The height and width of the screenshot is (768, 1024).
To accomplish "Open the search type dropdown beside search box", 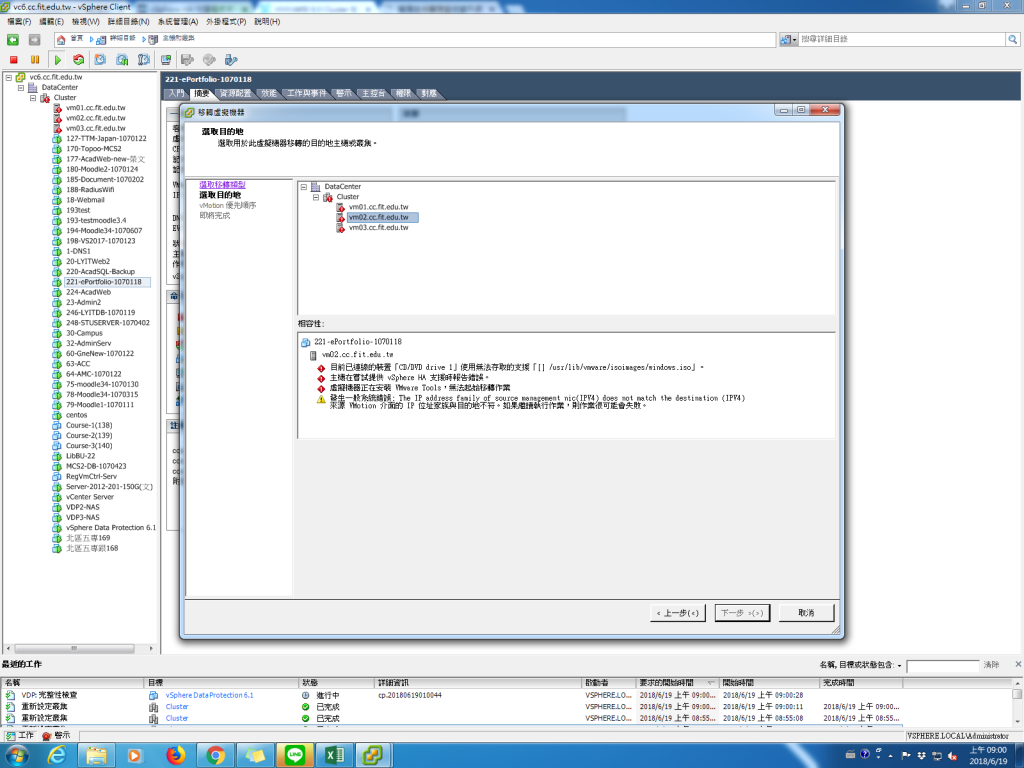I will click(x=794, y=40).
